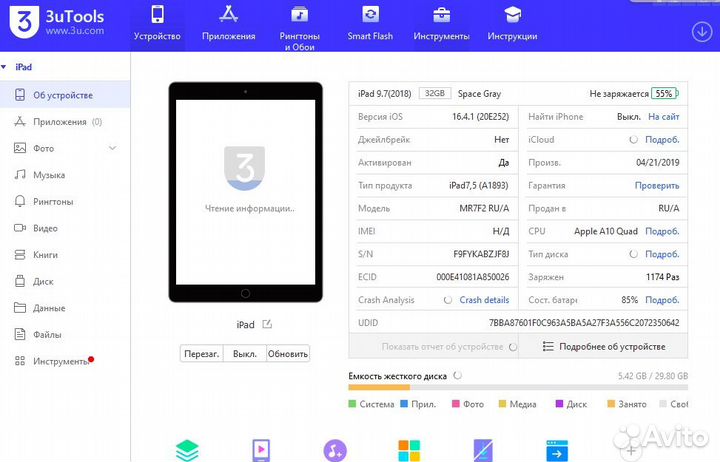Open Музыка in sidebar
Screen dimensions: 720x462
tap(65, 175)
